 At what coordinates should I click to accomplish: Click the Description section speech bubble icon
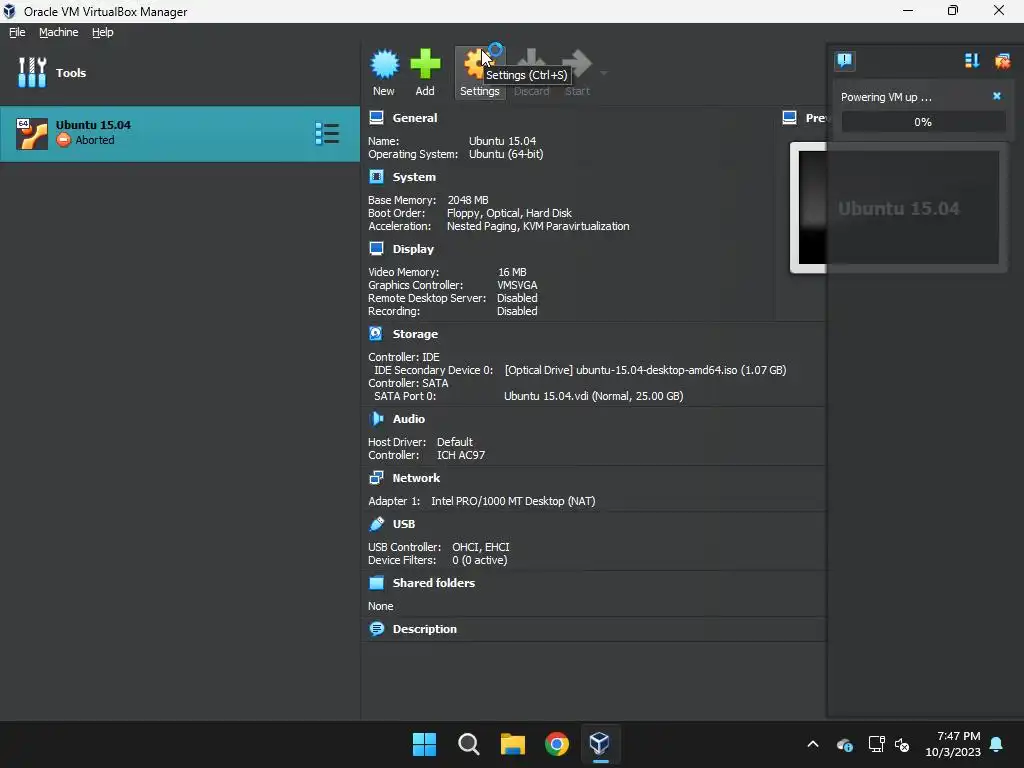[376, 629]
